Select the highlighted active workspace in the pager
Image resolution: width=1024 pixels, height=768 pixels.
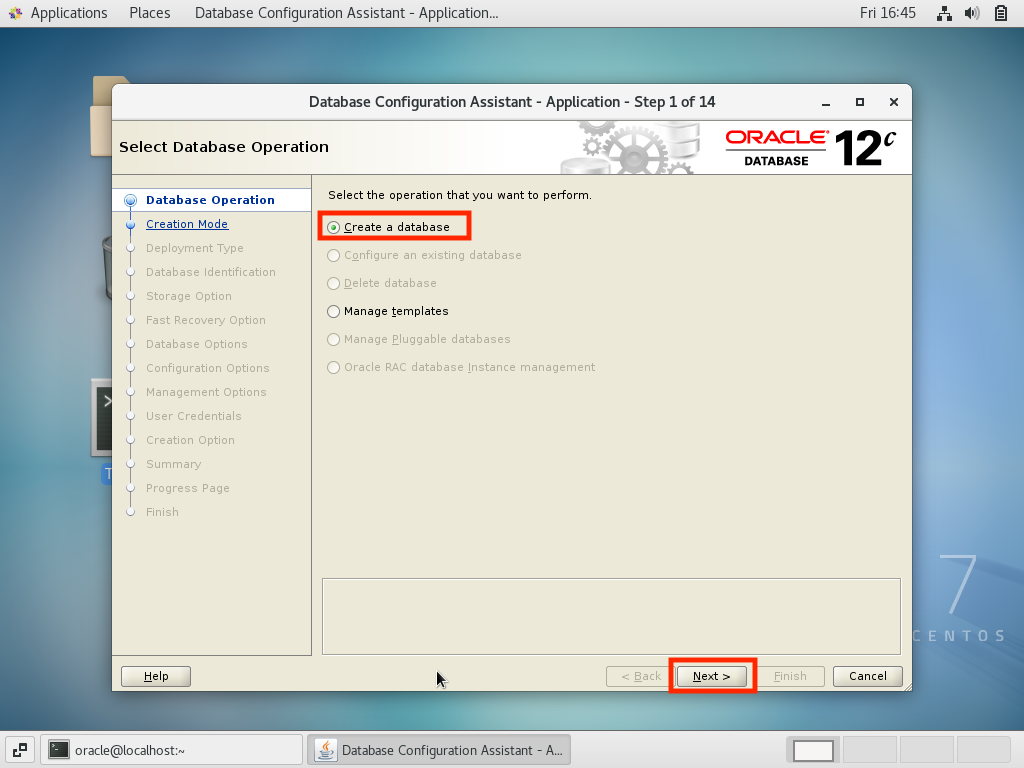click(x=813, y=750)
